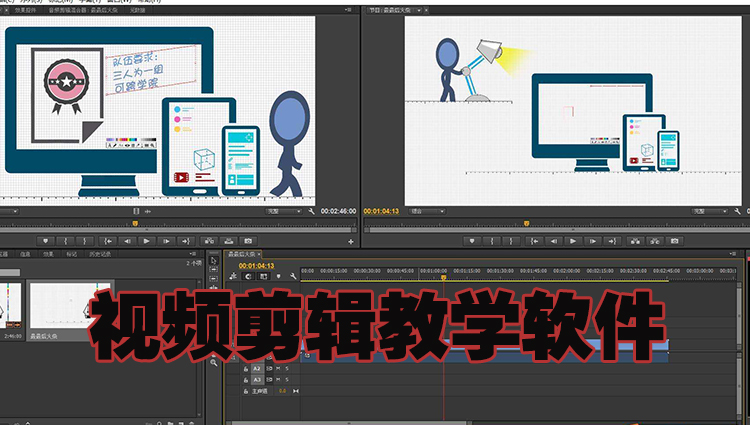This screenshot has height=425, width=750.
Task: Play the clip in the Source monitor
Action: 147,241
